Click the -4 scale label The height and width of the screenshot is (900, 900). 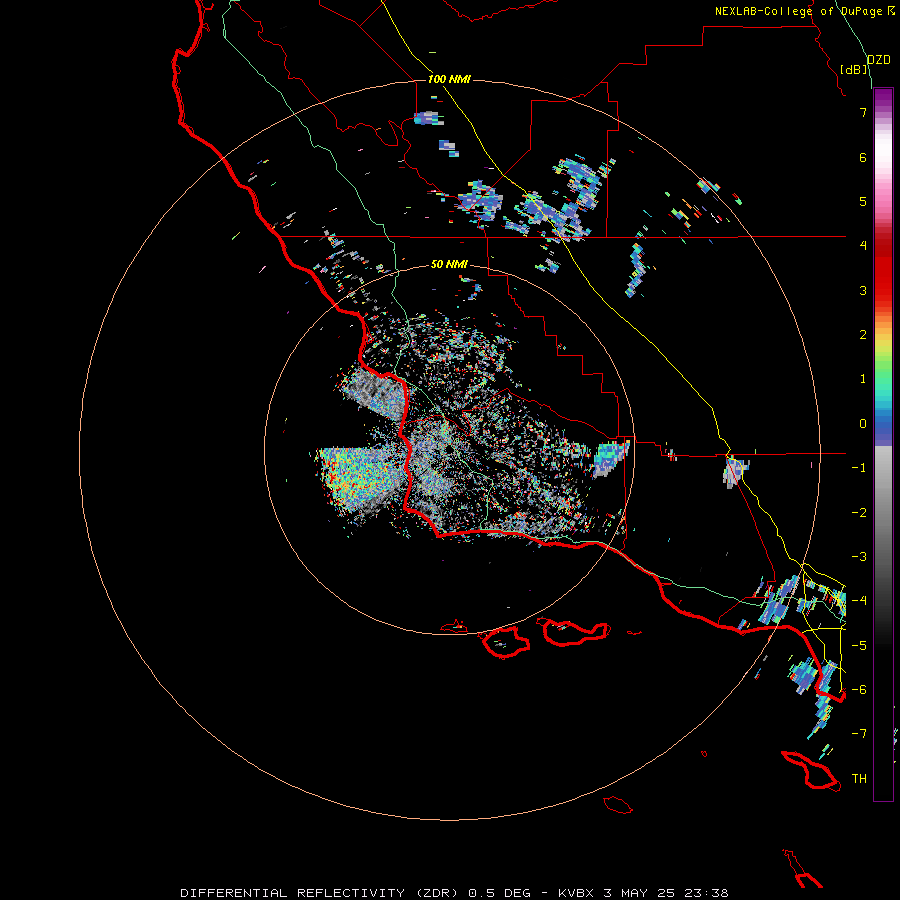[x=859, y=601]
